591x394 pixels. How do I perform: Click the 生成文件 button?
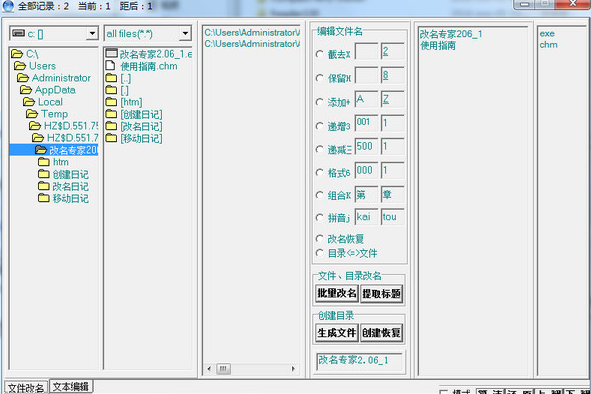click(337, 333)
